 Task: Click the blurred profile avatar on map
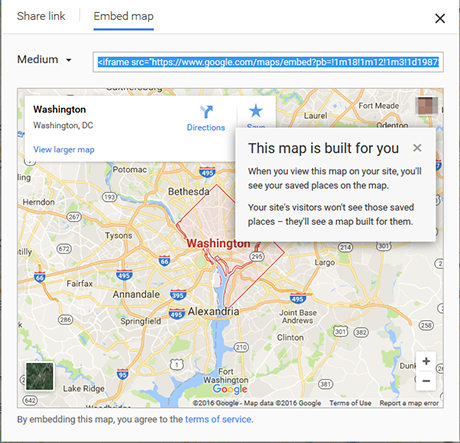pos(427,106)
